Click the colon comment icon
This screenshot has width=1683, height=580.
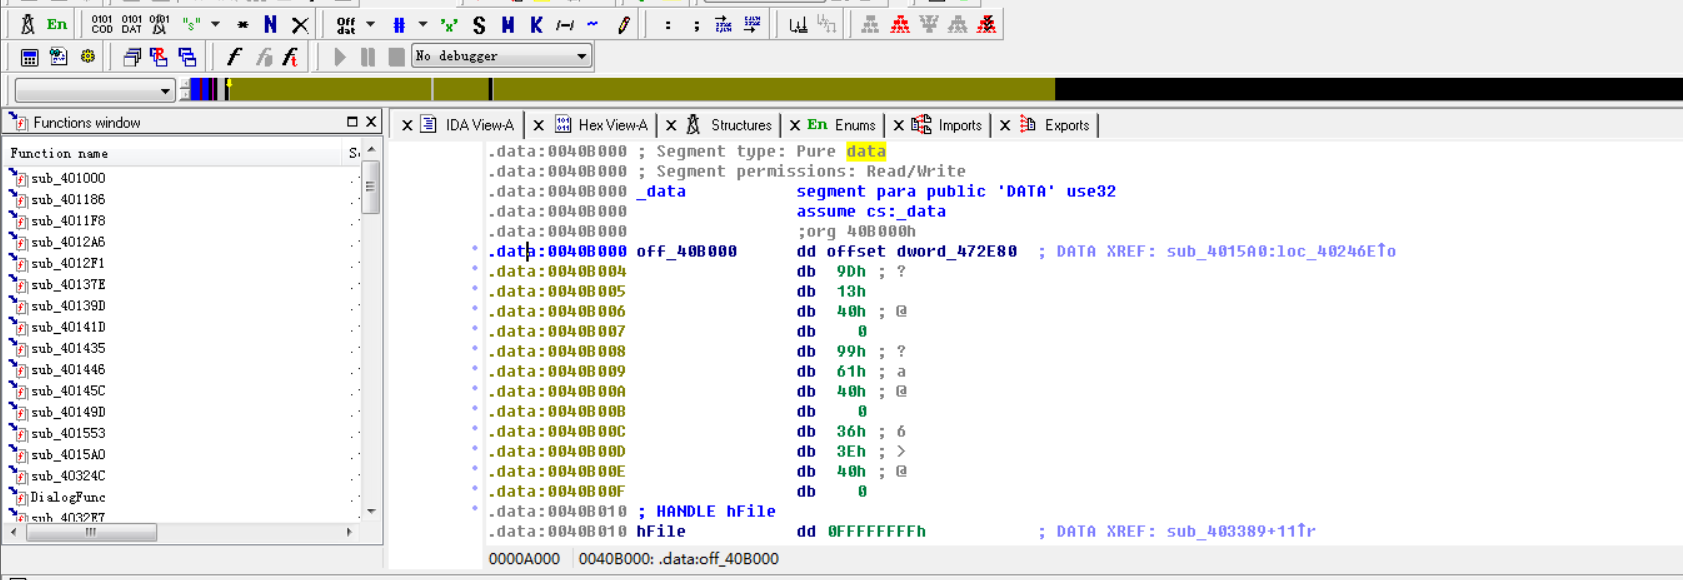click(668, 25)
